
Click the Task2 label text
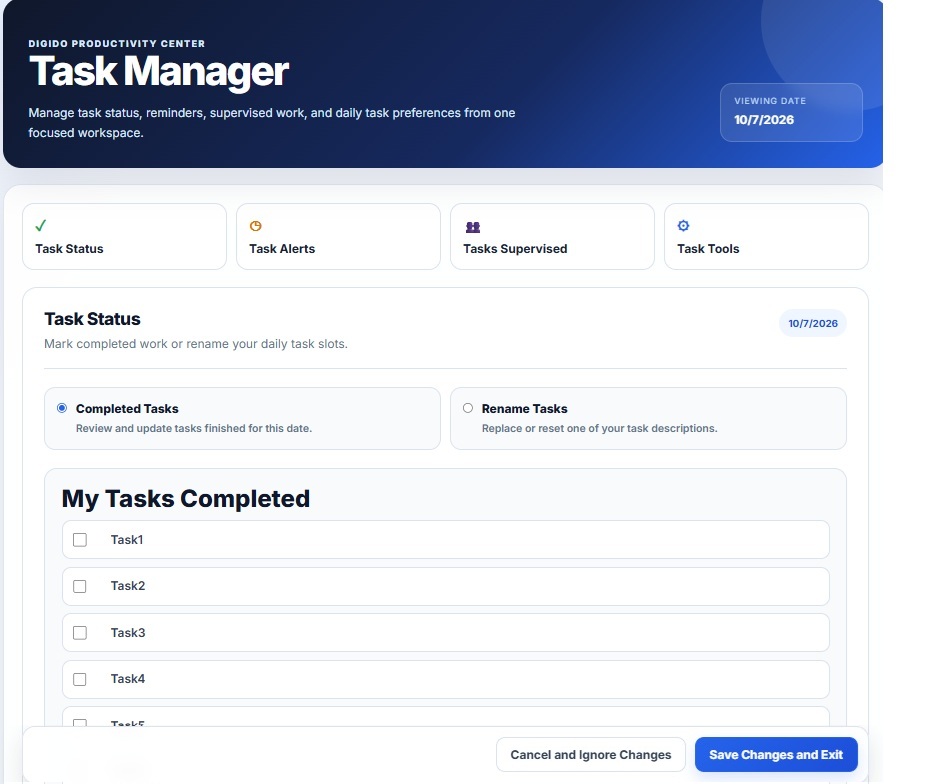tap(128, 586)
